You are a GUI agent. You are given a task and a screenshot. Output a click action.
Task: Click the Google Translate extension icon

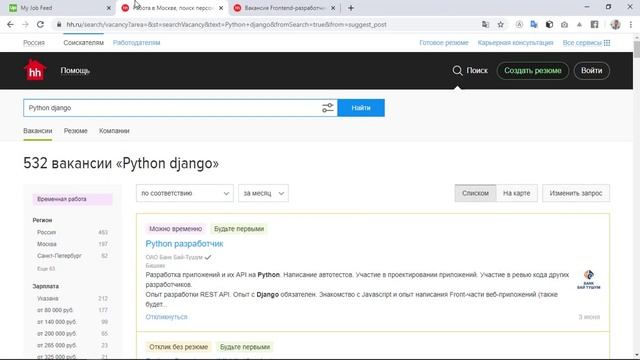tap(534, 24)
